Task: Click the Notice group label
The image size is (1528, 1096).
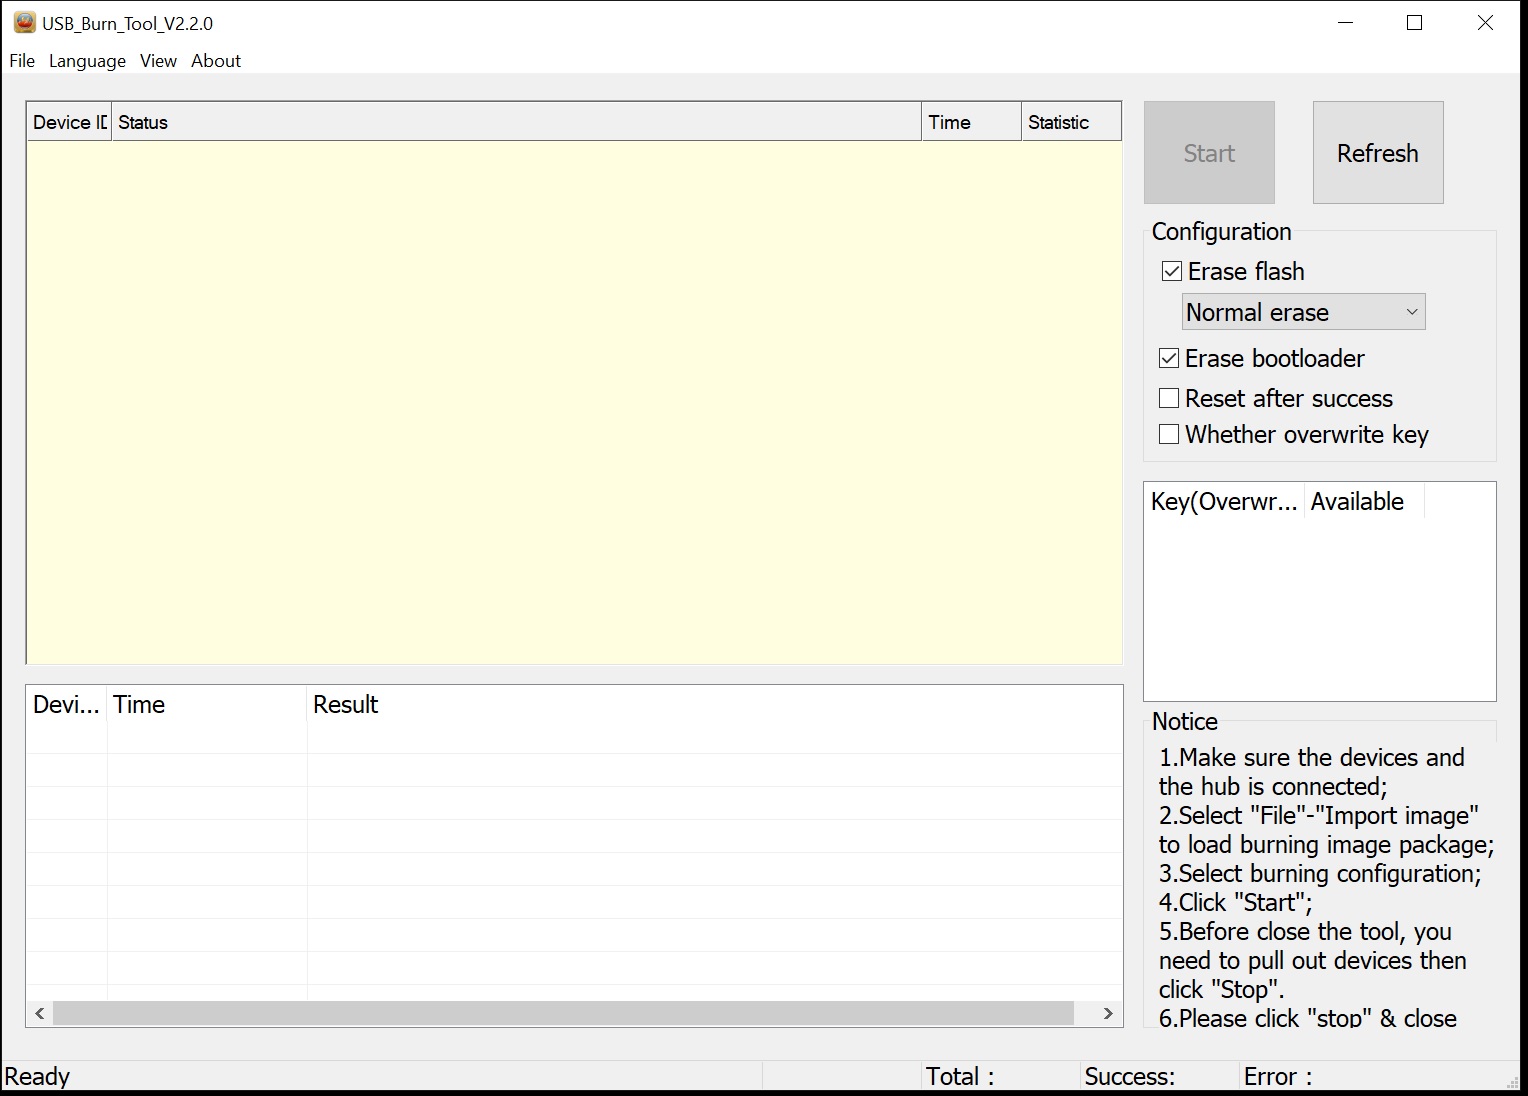Action: pyautogui.click(x=1185, y=722)
